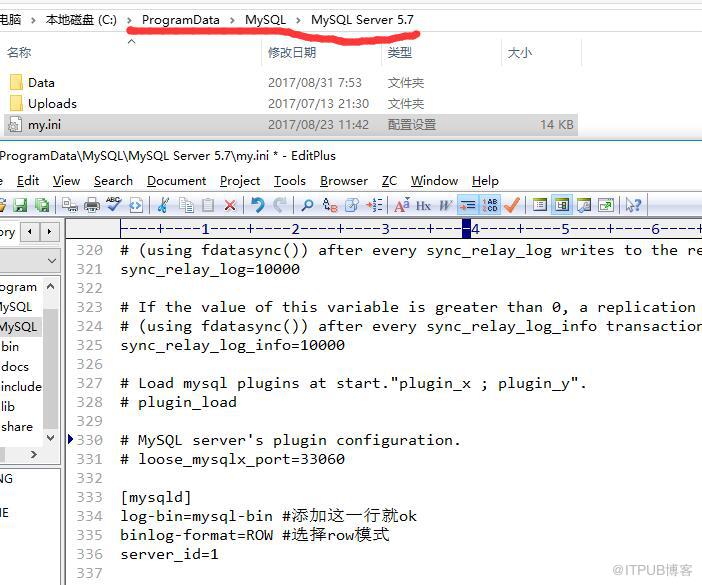Click the Save icon in EditPlus toolbar
The width and height of the screenshot is (702, 585).
coord(20,205)
